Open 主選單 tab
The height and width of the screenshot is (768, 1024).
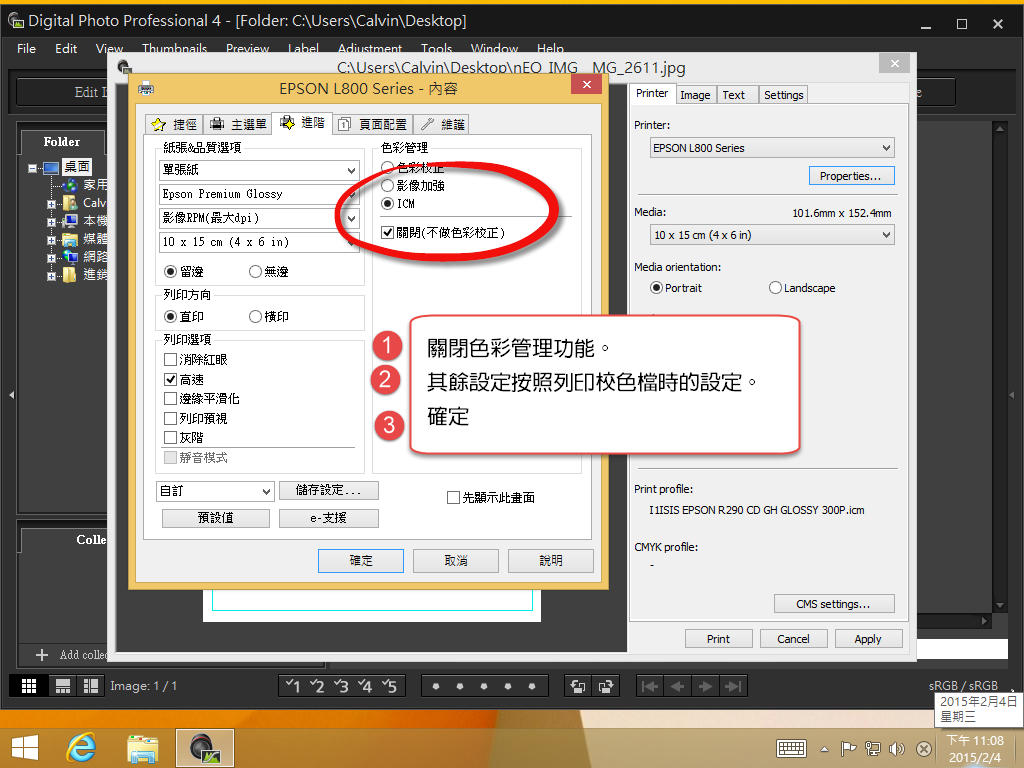tap(238, 124)
